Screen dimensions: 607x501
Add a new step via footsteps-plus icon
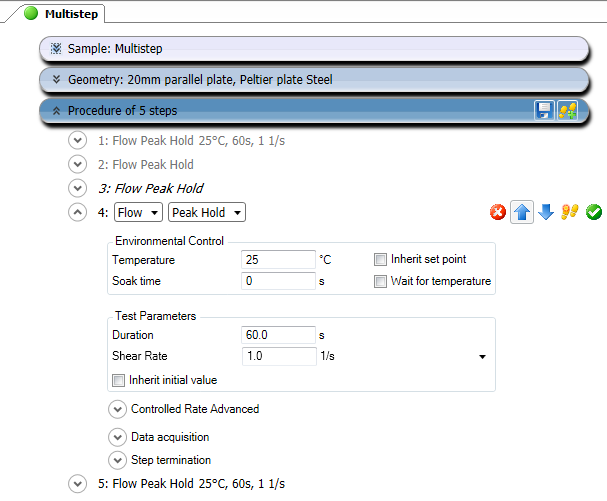click(x=568, y=111)
